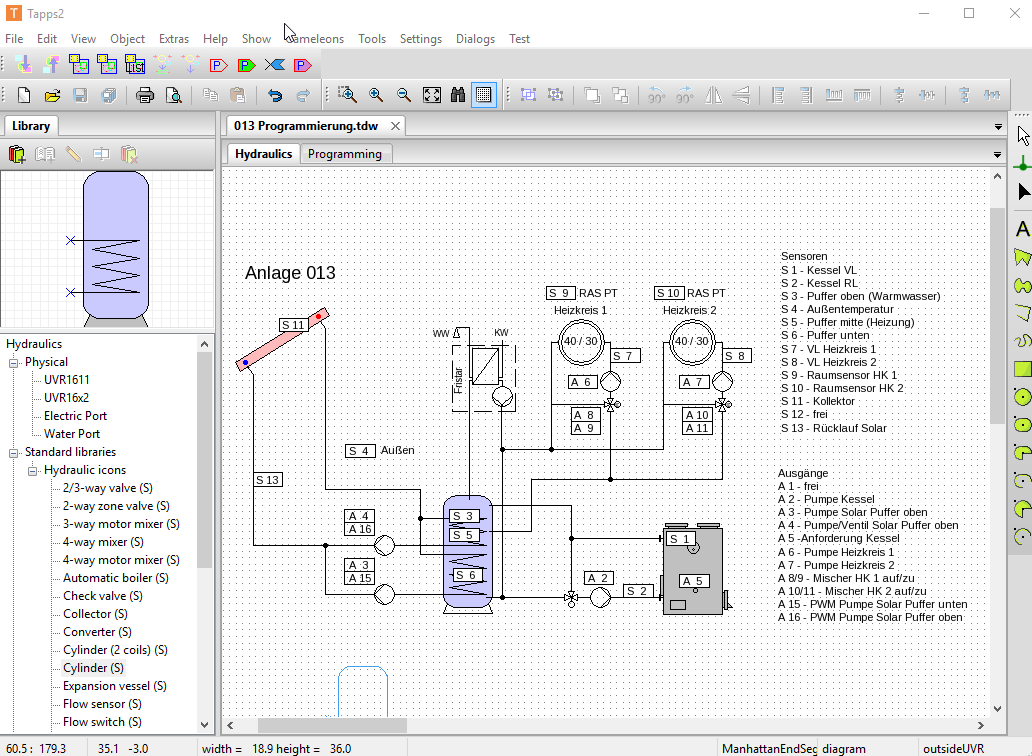Collapse the Hydraulic icons node
Viewport: 1032px width, 756px height.
[x=33, y=470]
